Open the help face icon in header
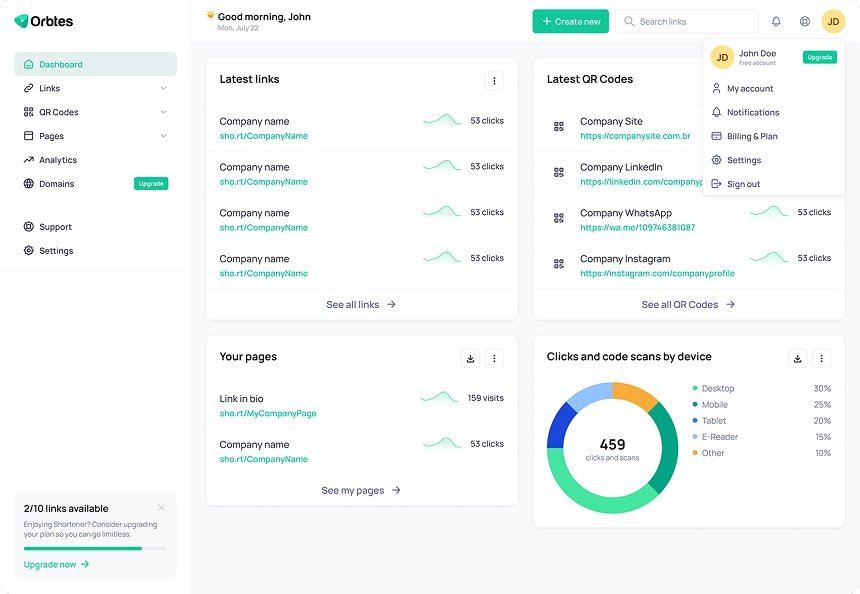This screenshot has height=594, width=860. [x=805, y=21]
